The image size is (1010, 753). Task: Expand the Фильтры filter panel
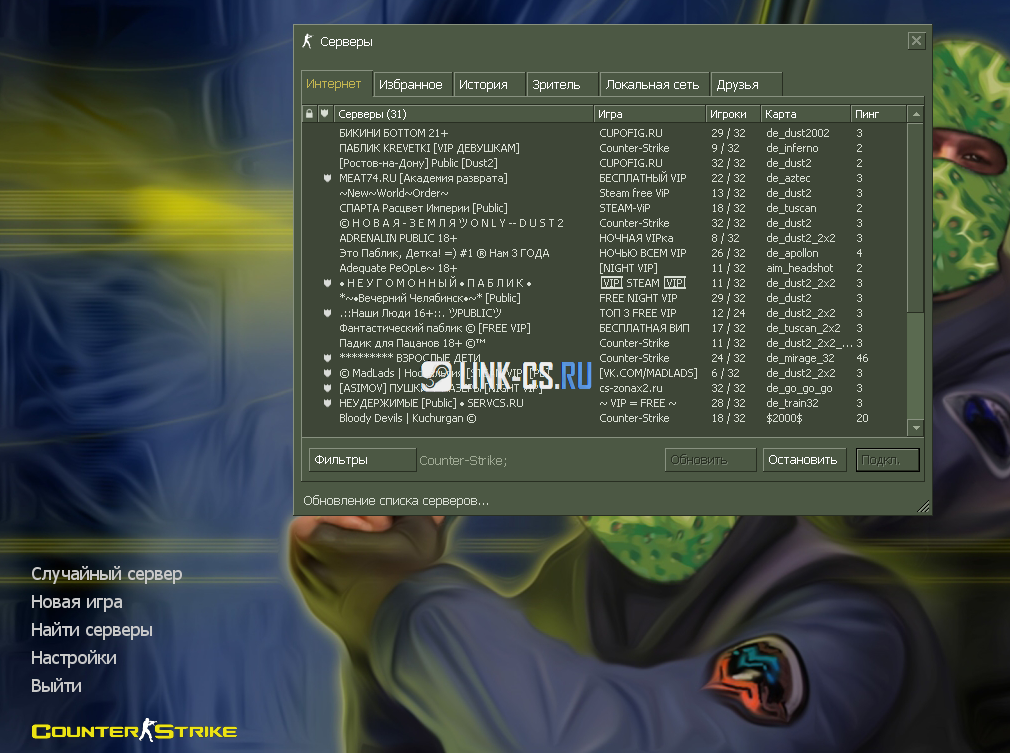[x=362, y=460]
